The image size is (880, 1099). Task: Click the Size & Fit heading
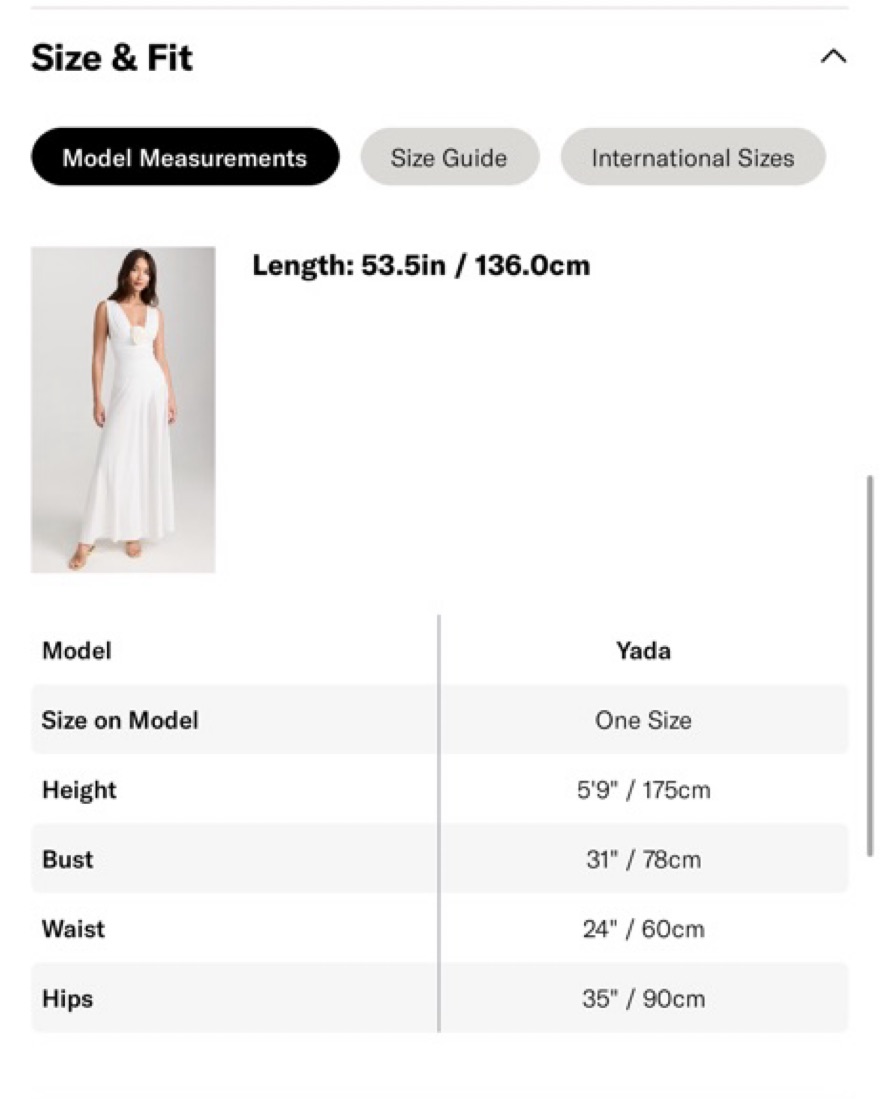point(111,57)
